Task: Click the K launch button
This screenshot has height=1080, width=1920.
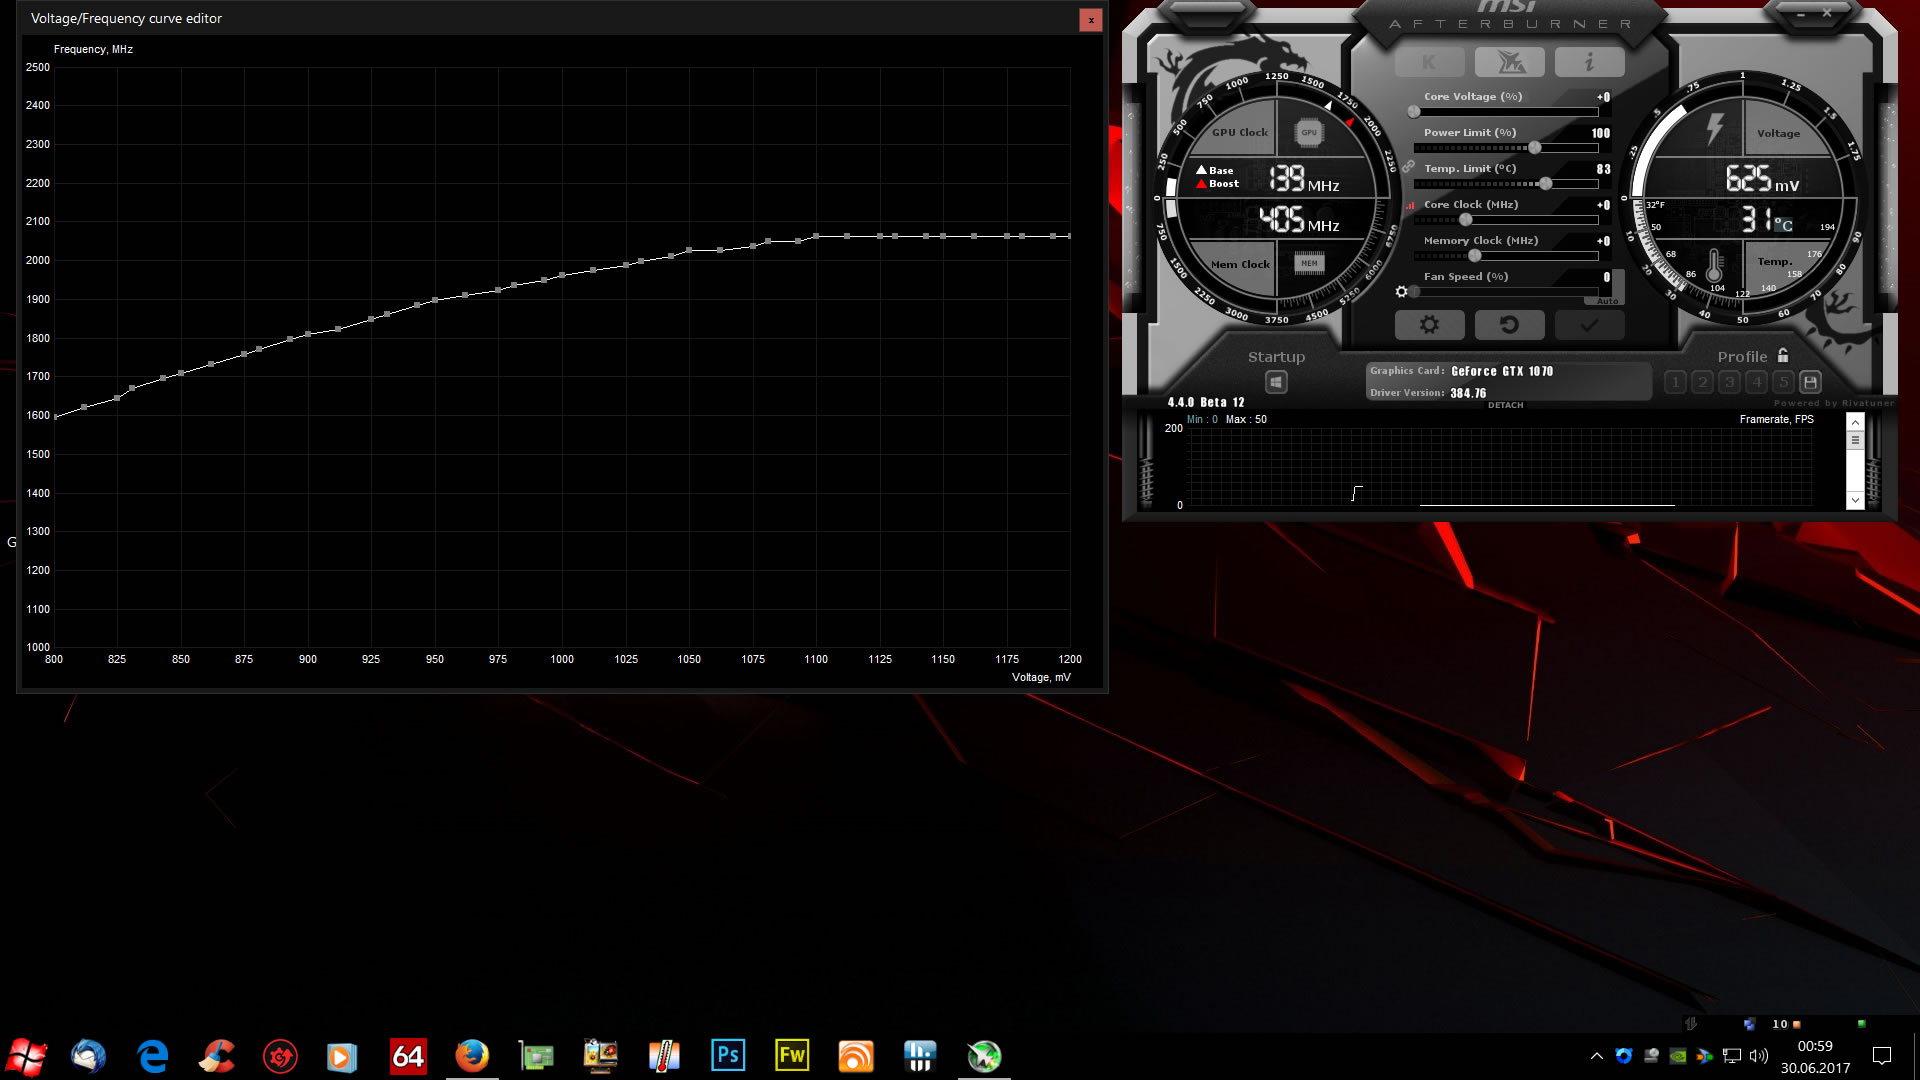Action: click(1429, 62)
